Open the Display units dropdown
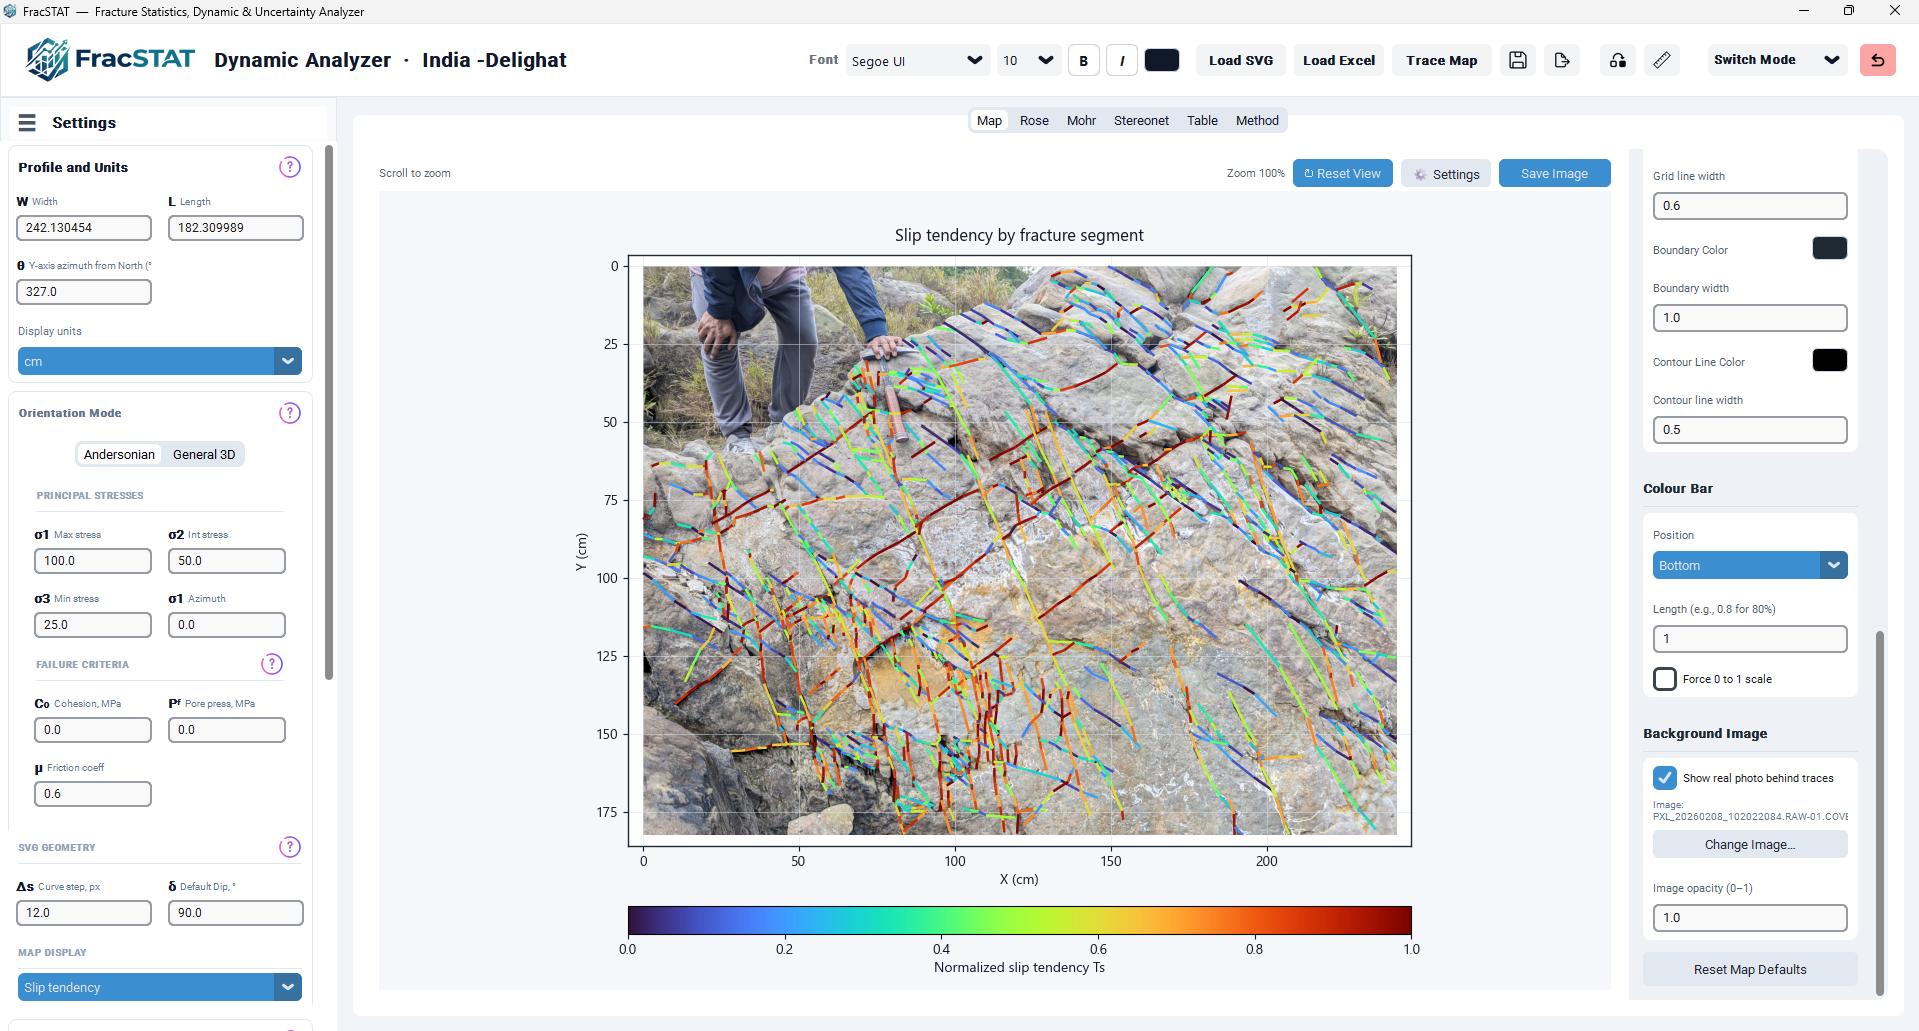Image resolution: width=1919 pixels, height=1031 pixels. point(160,361)
